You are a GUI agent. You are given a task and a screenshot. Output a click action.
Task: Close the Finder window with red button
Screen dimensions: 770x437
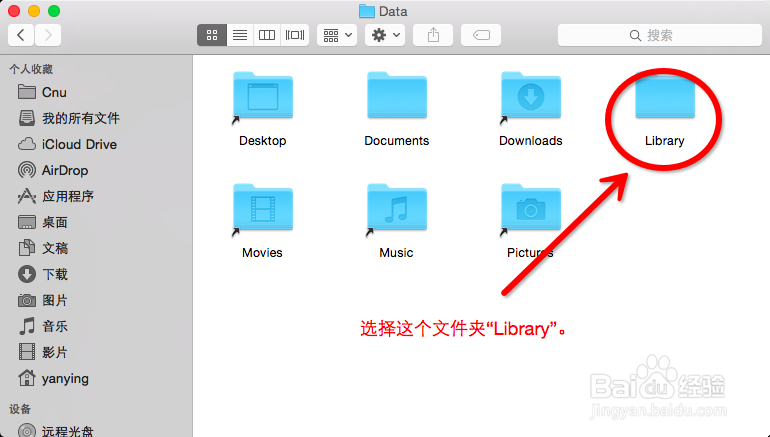coord(14,11)
